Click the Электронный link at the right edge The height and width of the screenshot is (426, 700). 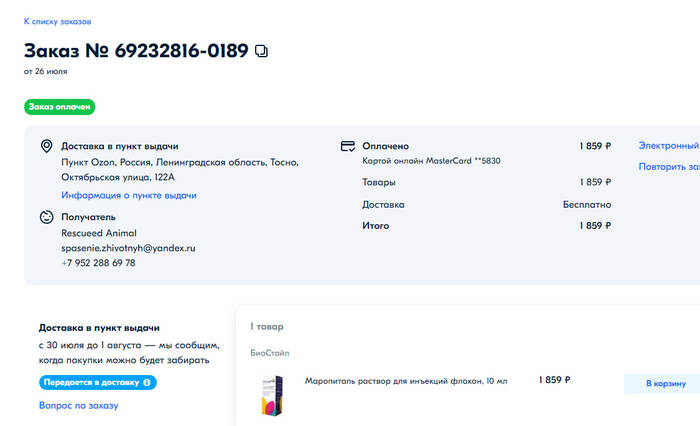coord(668,146)
